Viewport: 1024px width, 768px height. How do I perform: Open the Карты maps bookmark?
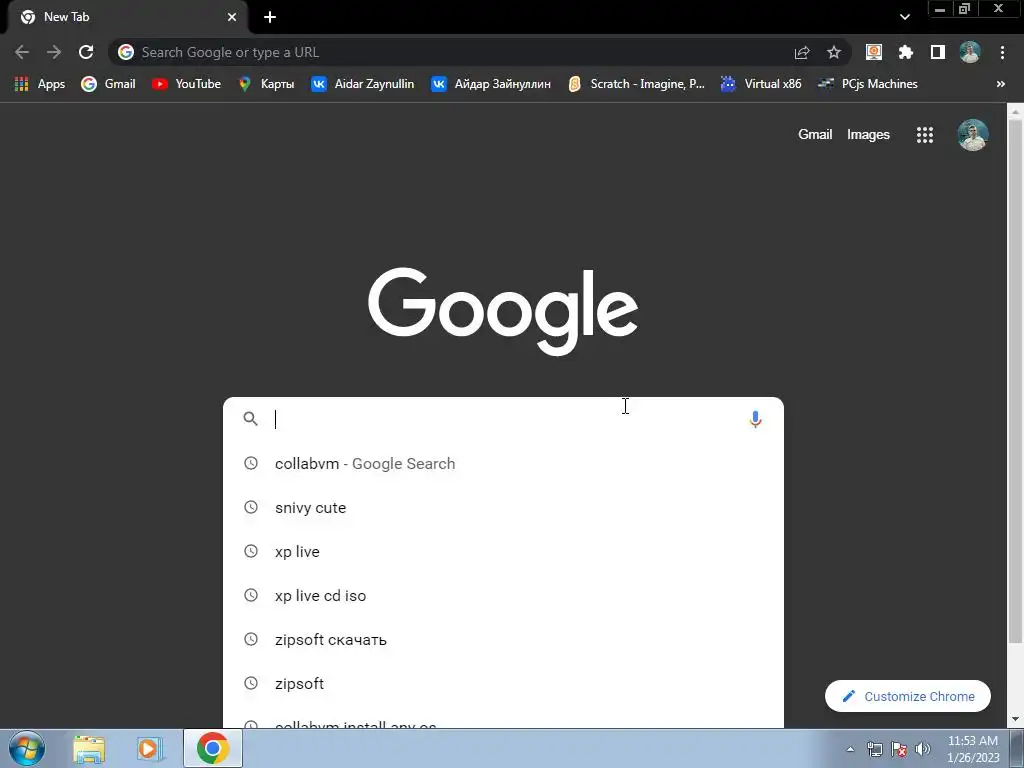266,84
